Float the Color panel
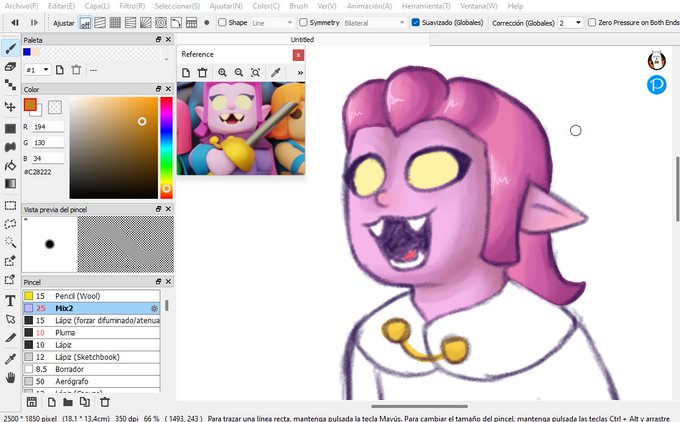The image size is (680, 422). coord(158,89)
